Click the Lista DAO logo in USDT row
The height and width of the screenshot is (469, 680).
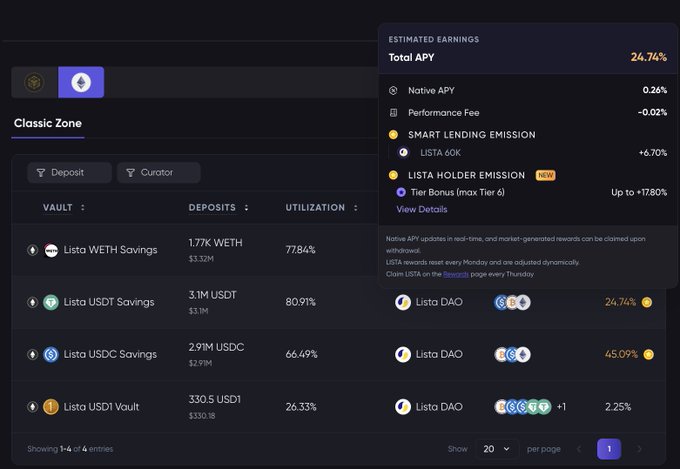click(403, 302)
